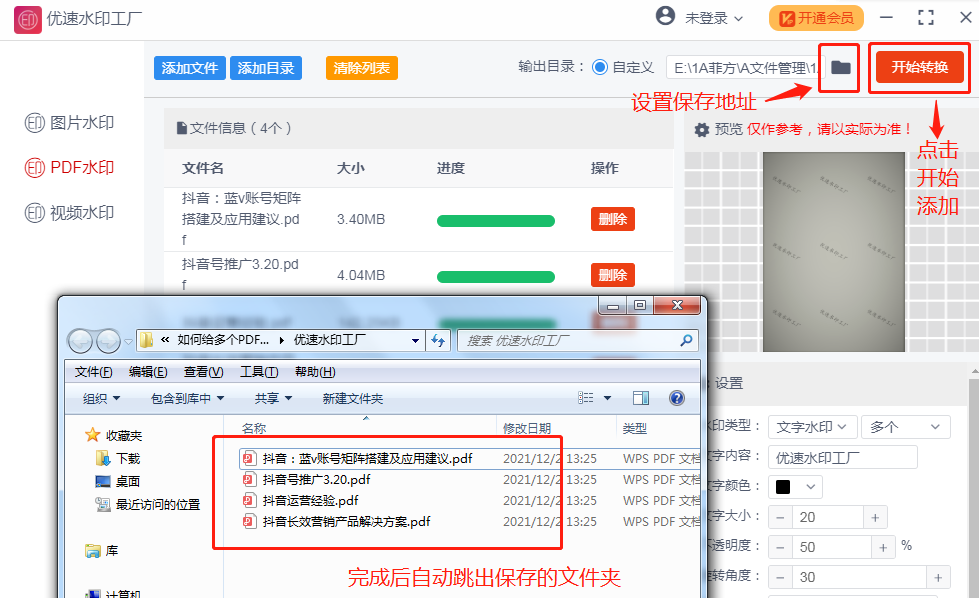
Task: Click the 清除列表 button
Action: click(362, 68)
